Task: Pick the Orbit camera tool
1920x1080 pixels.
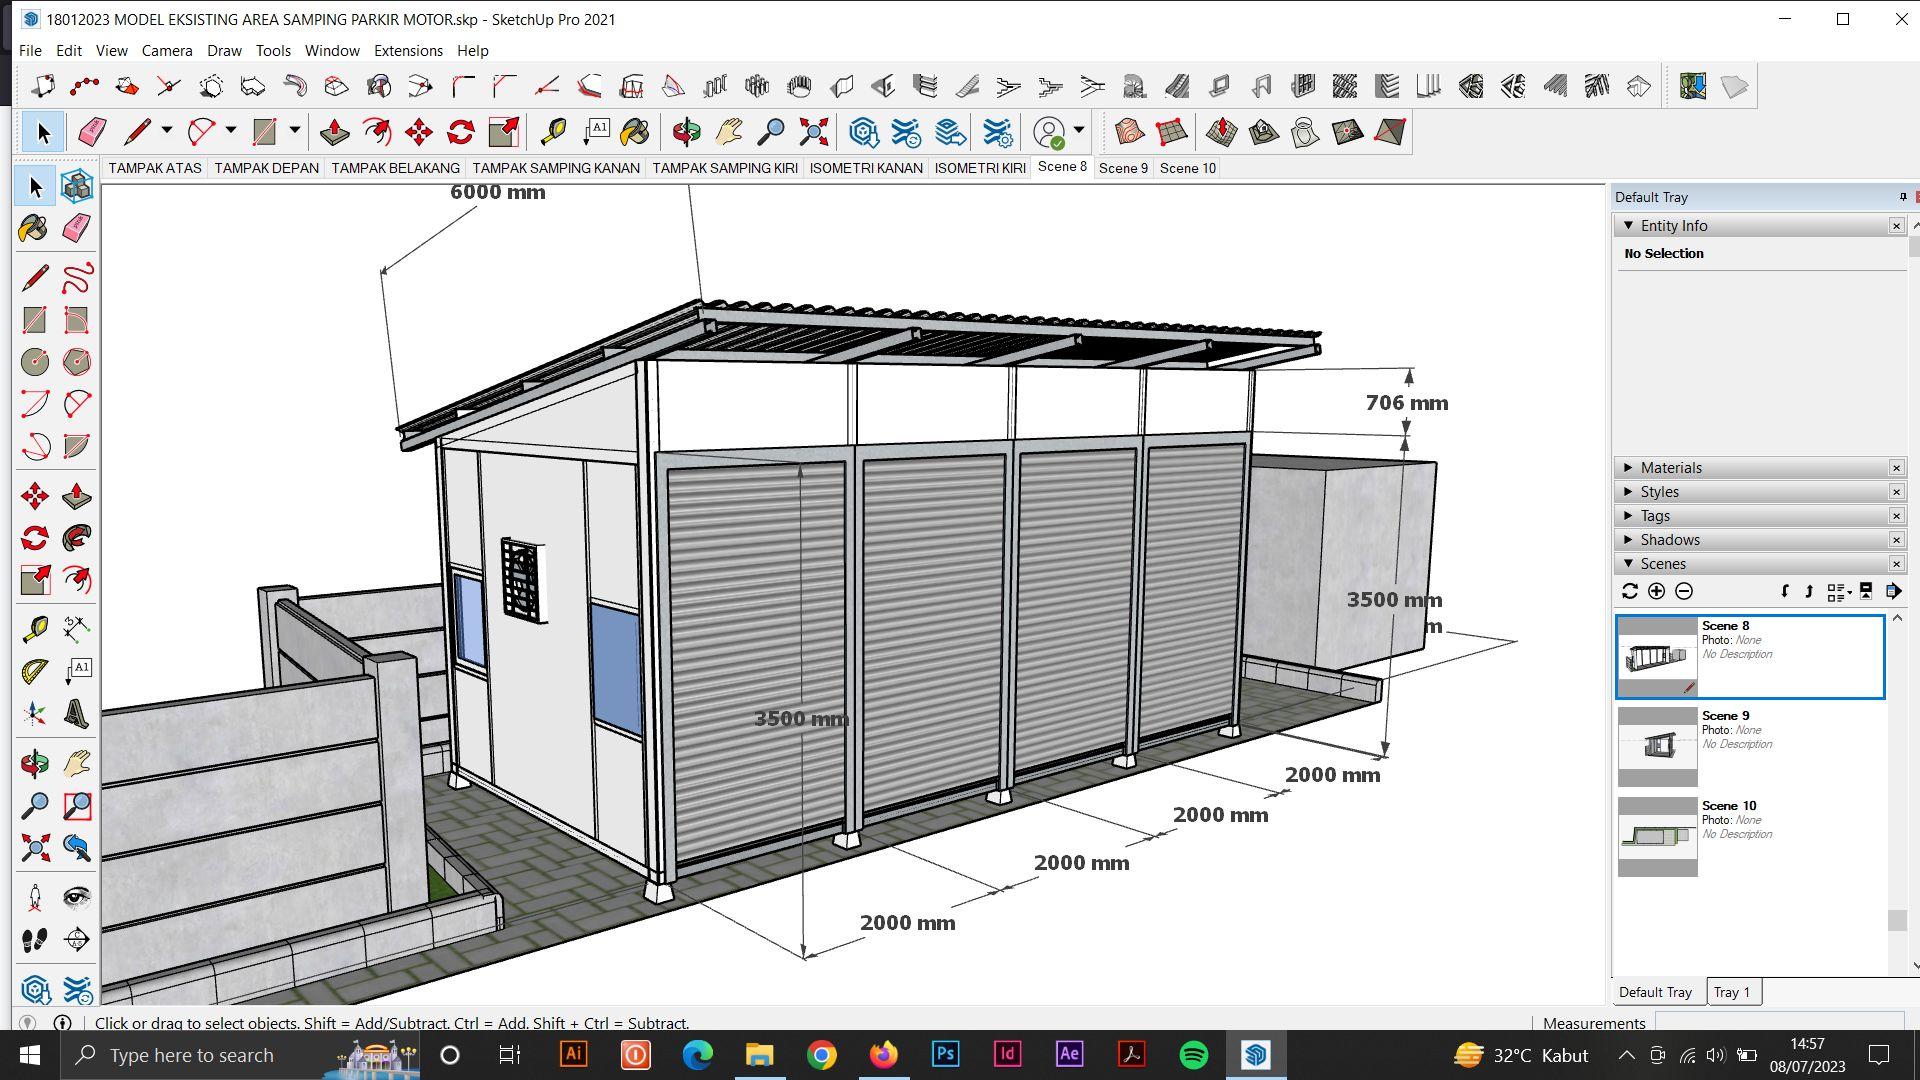Action: tap(34, 764)
